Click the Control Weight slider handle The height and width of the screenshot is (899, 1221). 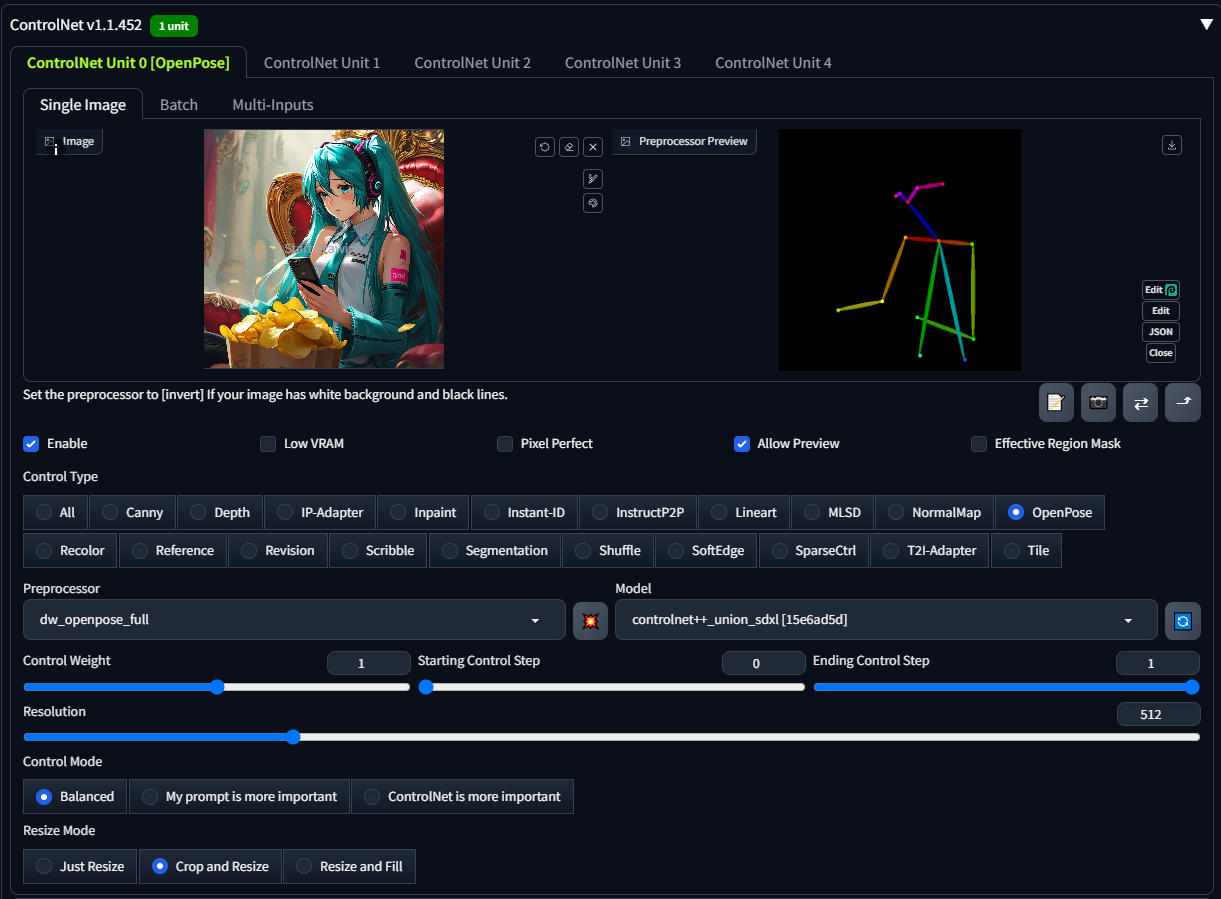[x=217, y=687]
